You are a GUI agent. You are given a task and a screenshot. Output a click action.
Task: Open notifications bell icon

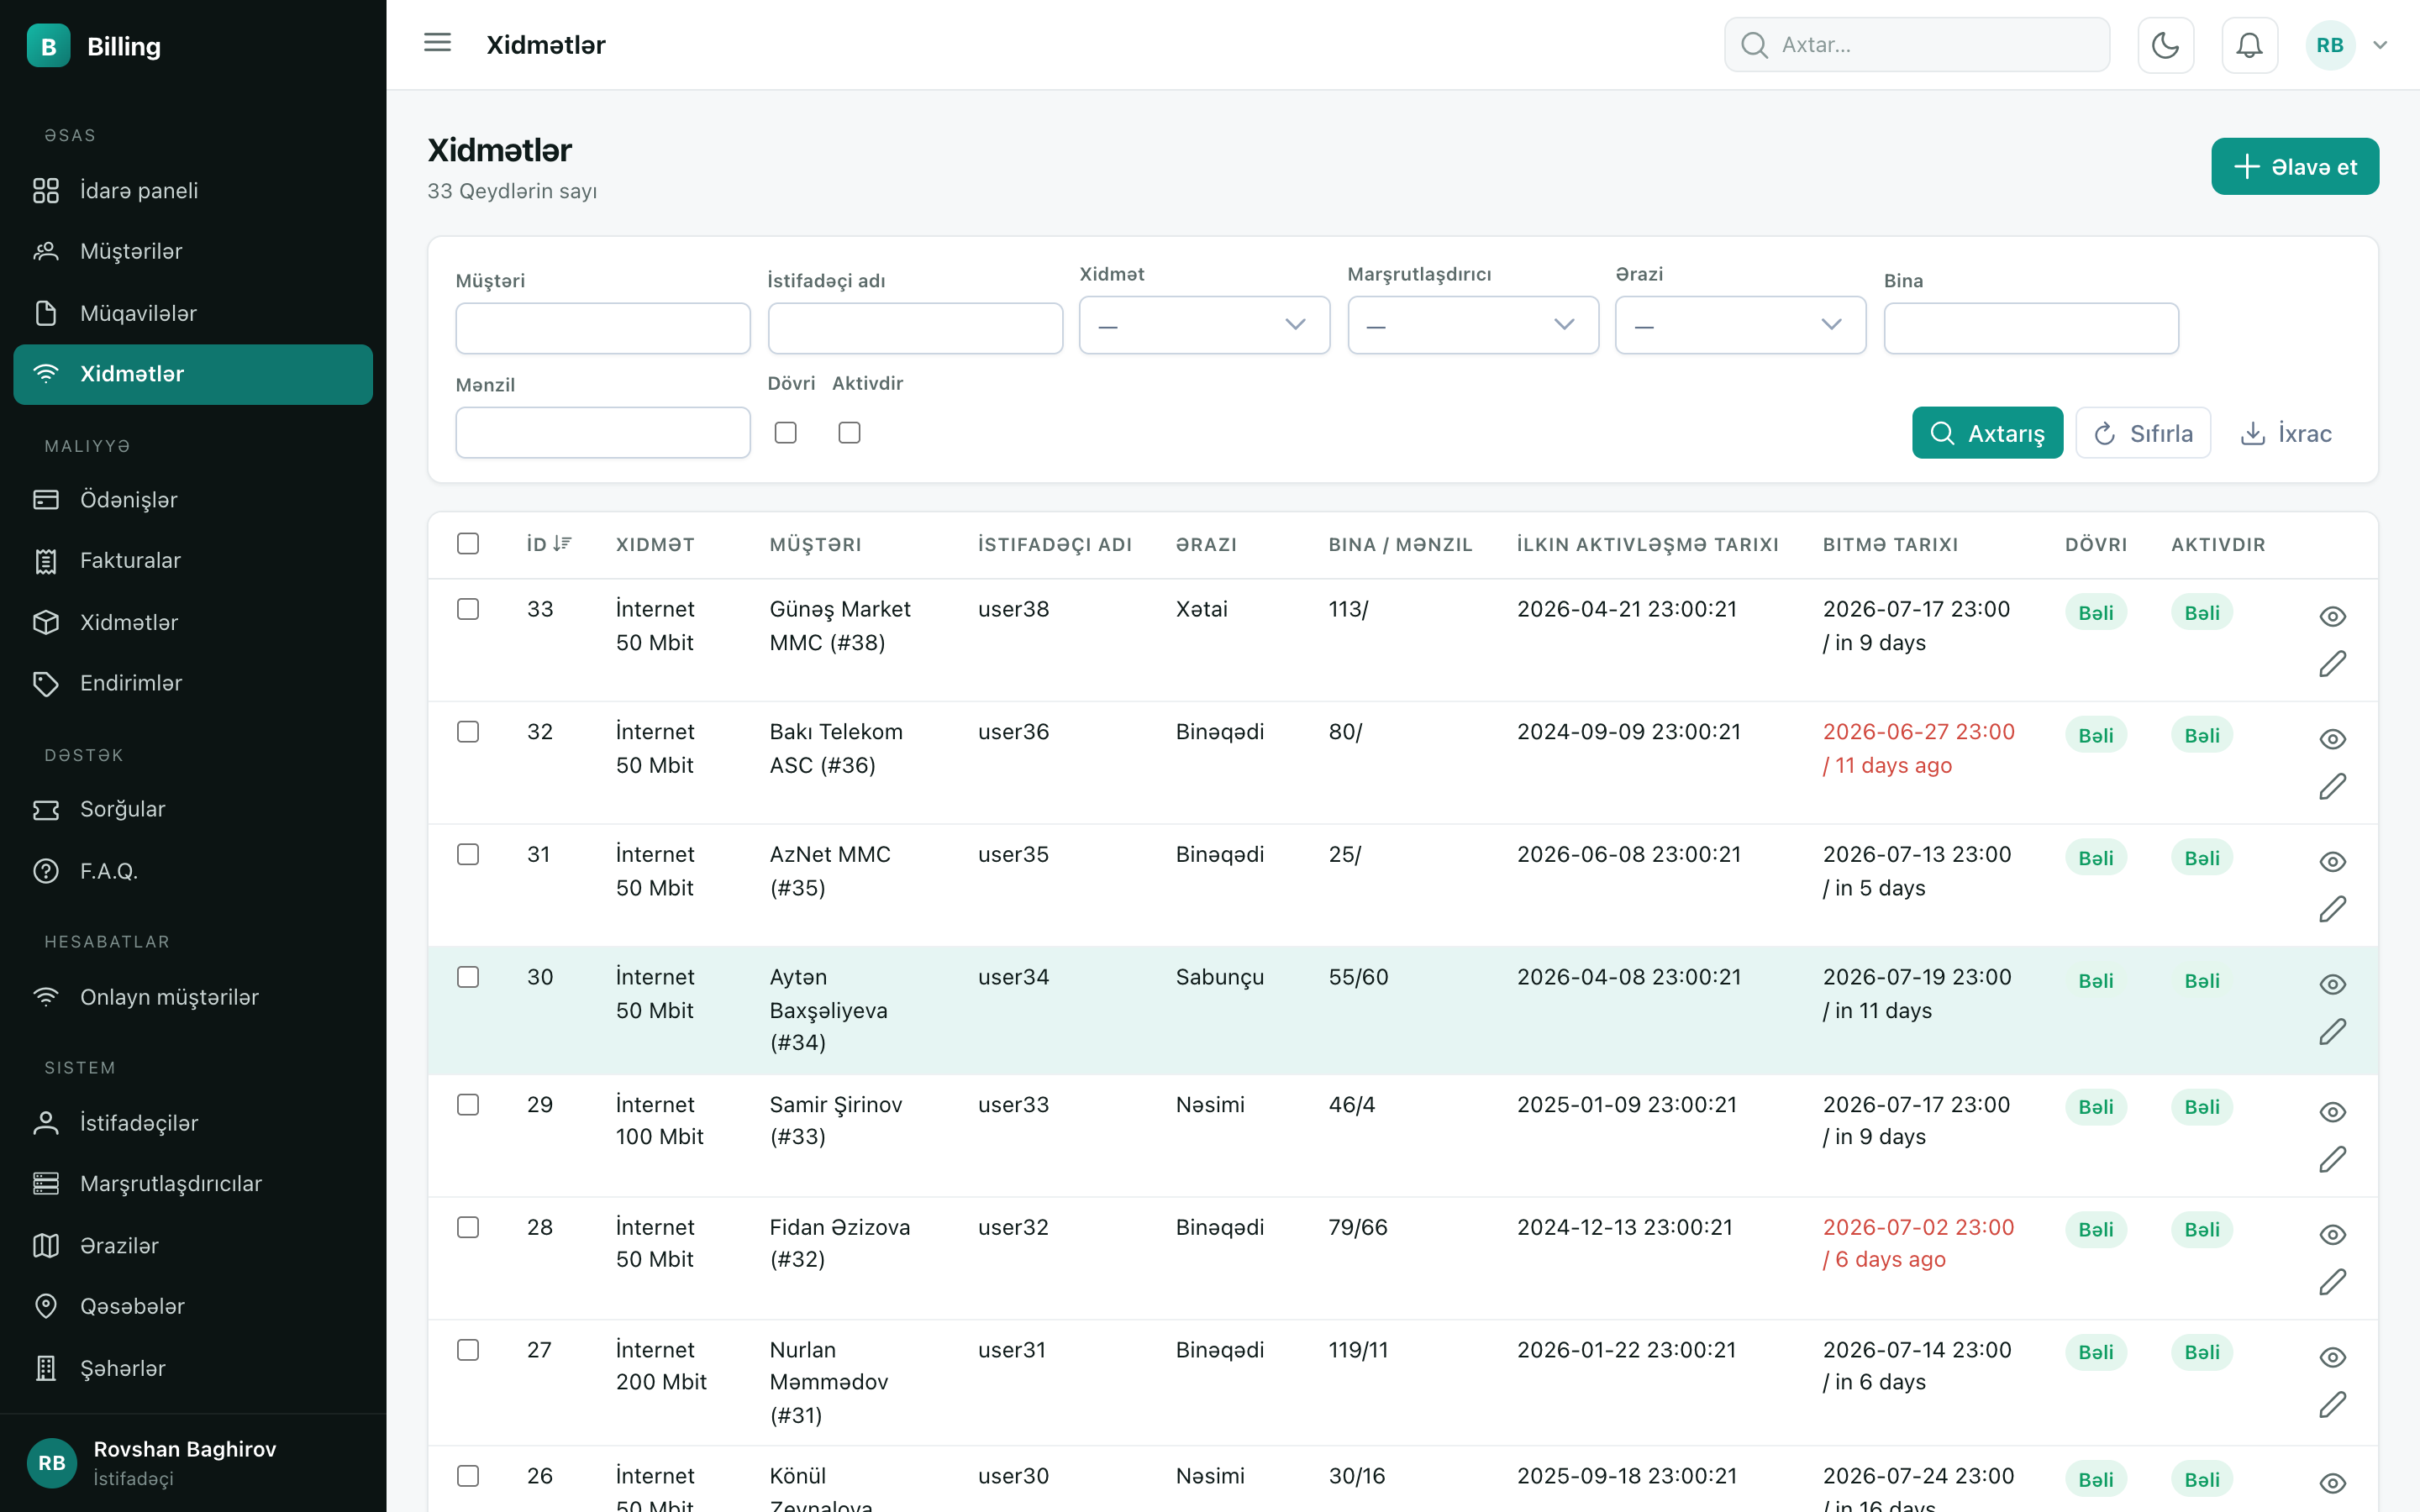coord(2249,45)
